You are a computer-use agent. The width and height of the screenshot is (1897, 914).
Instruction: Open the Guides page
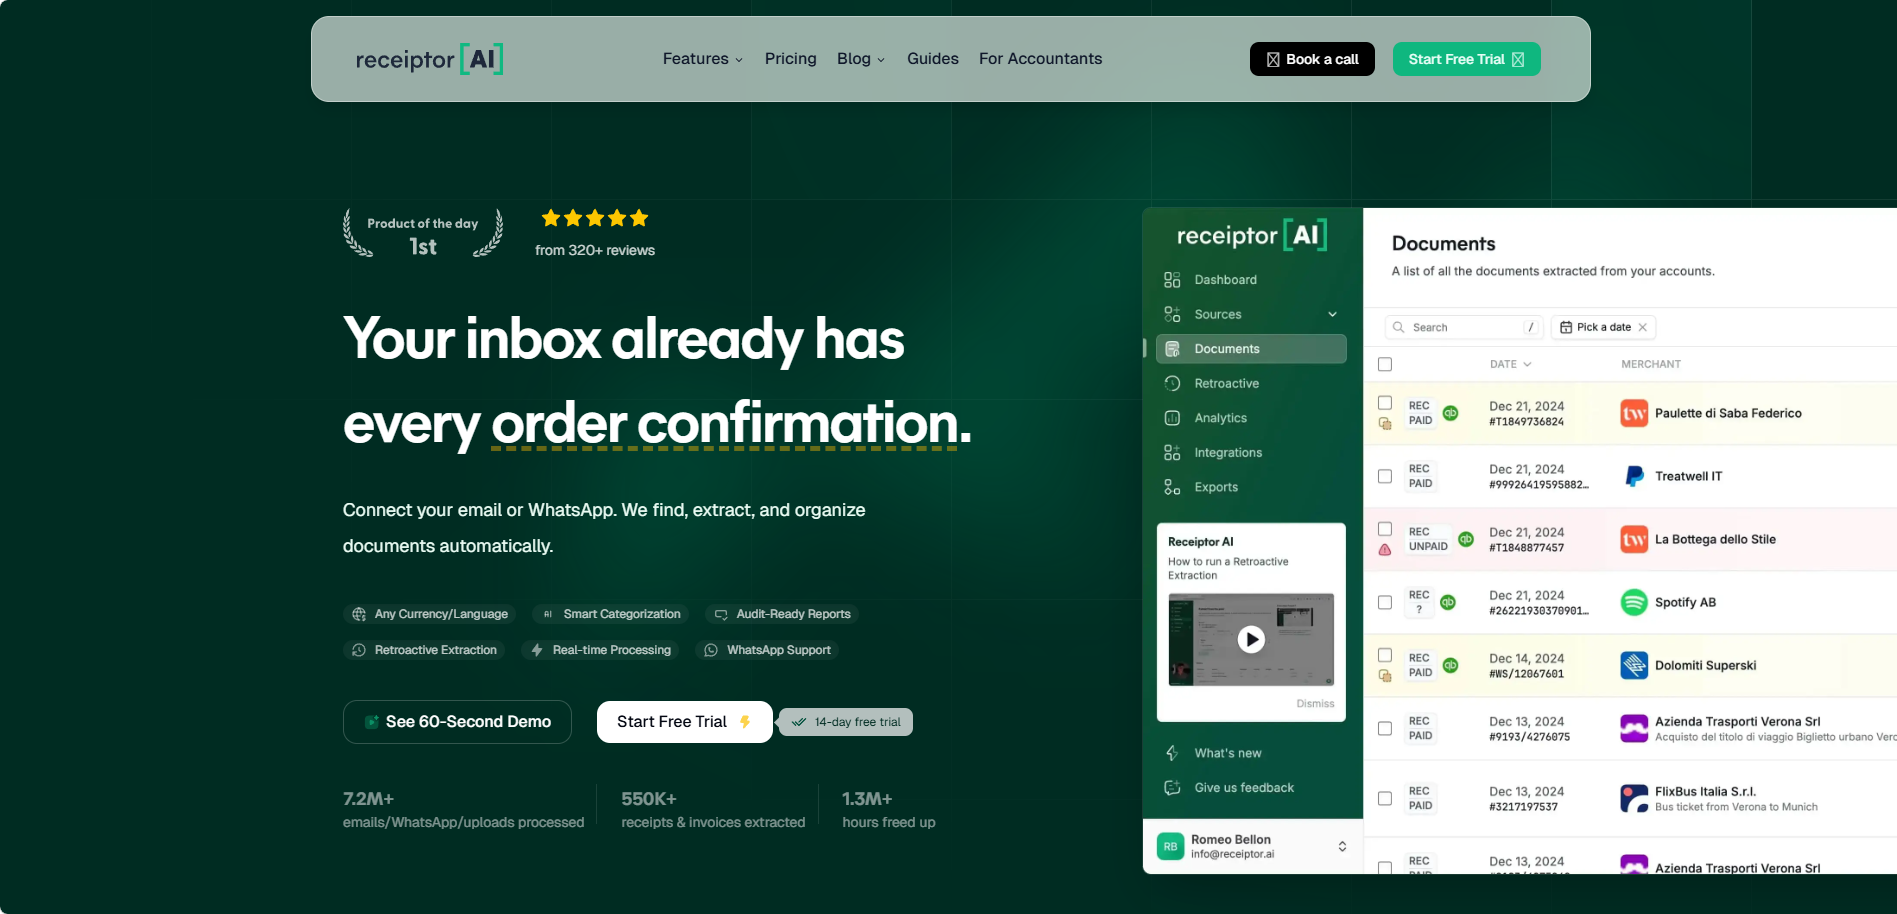(932, 59)
